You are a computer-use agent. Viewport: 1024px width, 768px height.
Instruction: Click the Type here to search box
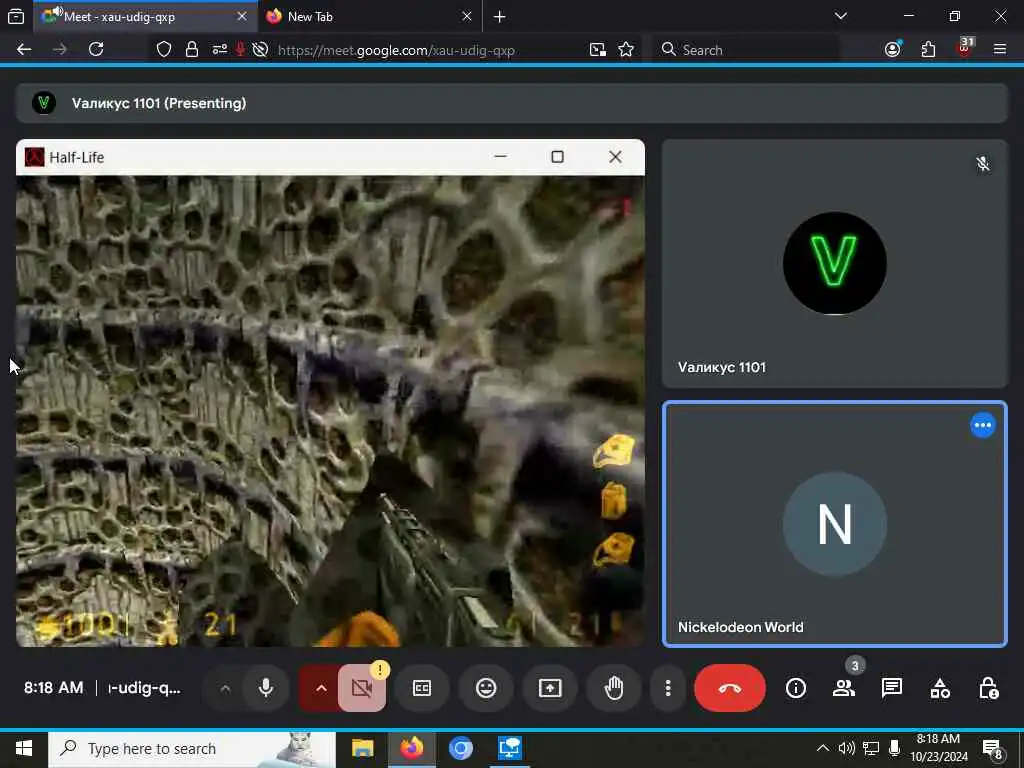tap(192, 748)
